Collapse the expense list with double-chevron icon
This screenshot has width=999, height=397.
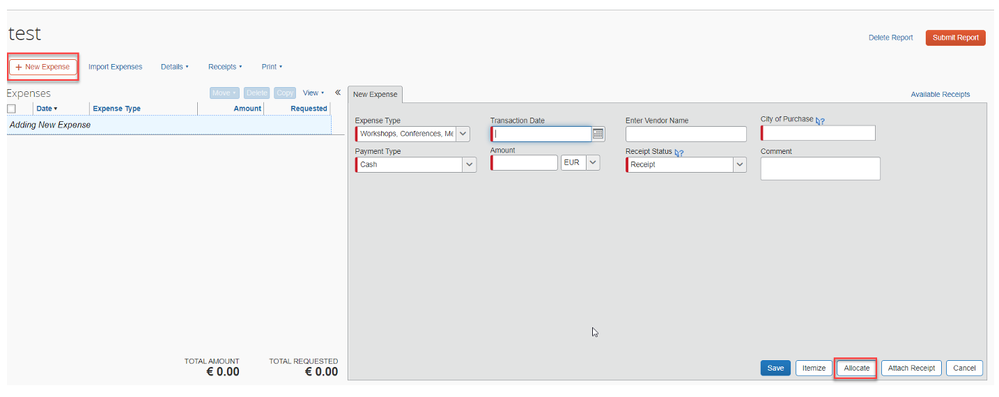click(338, 92)
